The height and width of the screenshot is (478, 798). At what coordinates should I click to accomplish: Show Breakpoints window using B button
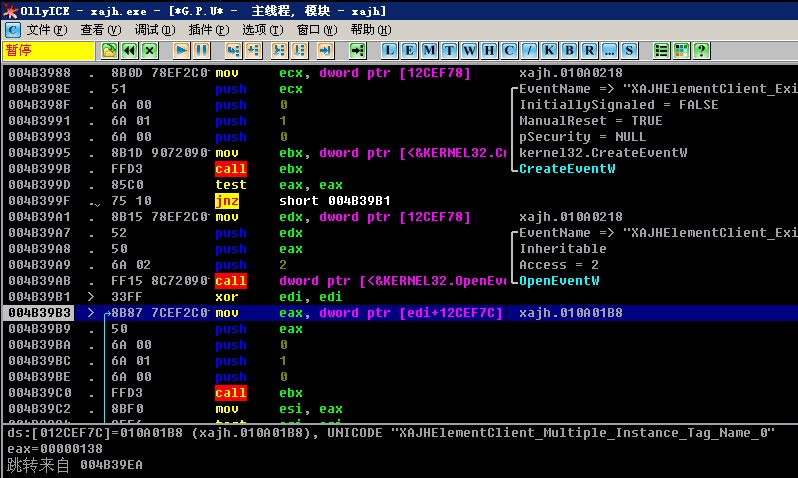570,50
